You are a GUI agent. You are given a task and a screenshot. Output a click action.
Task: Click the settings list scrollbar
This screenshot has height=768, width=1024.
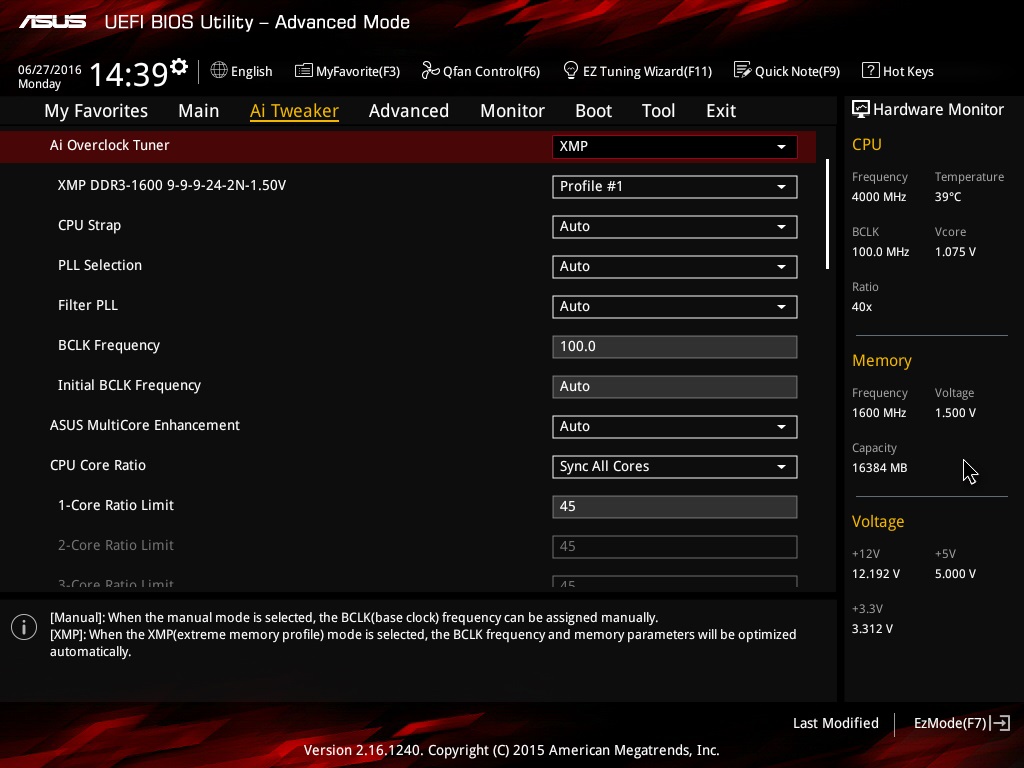827,214
